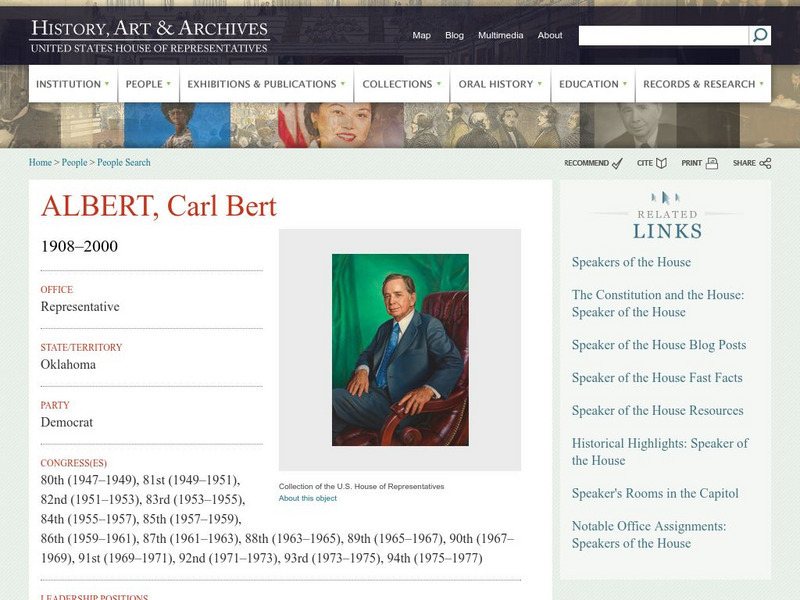Go to the Blog page

(454, 35)
